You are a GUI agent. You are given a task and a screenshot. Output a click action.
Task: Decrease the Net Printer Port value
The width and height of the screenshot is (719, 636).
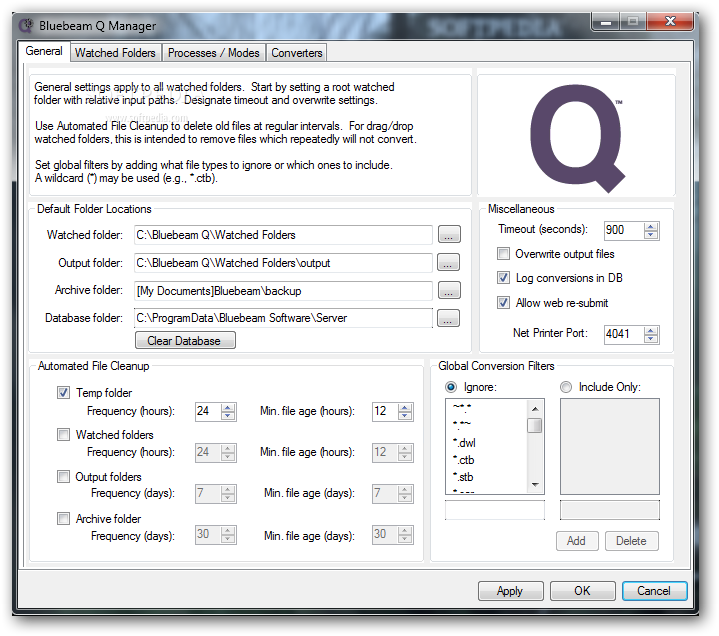pos(651,338)
